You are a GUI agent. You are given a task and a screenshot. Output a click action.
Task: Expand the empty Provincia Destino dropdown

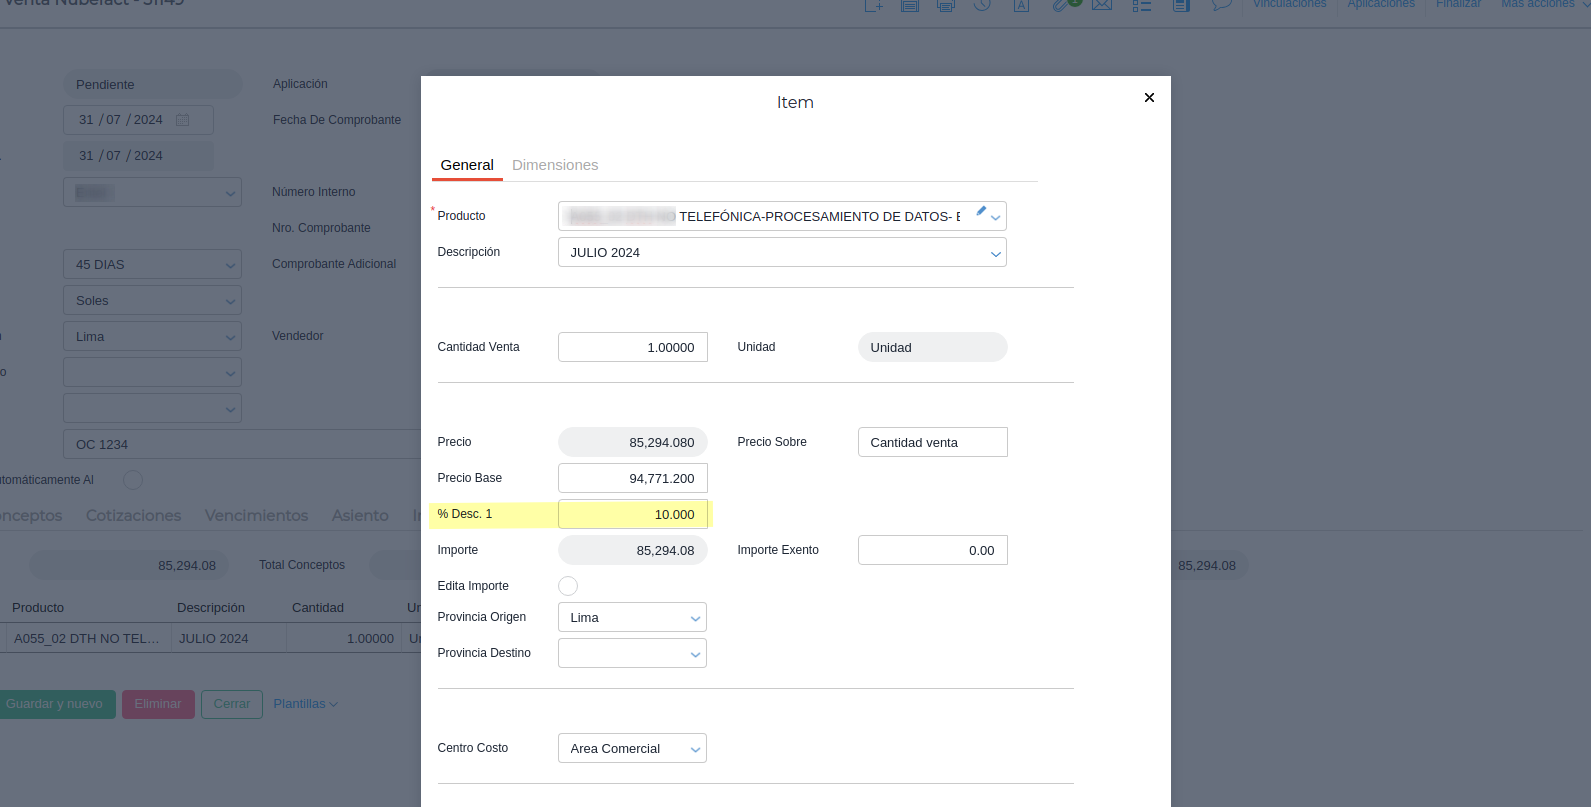(695, 654)
